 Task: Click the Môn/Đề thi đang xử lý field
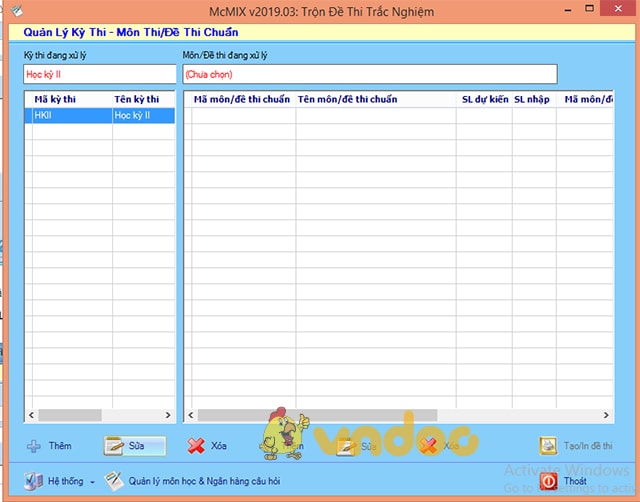click(369, 74)
